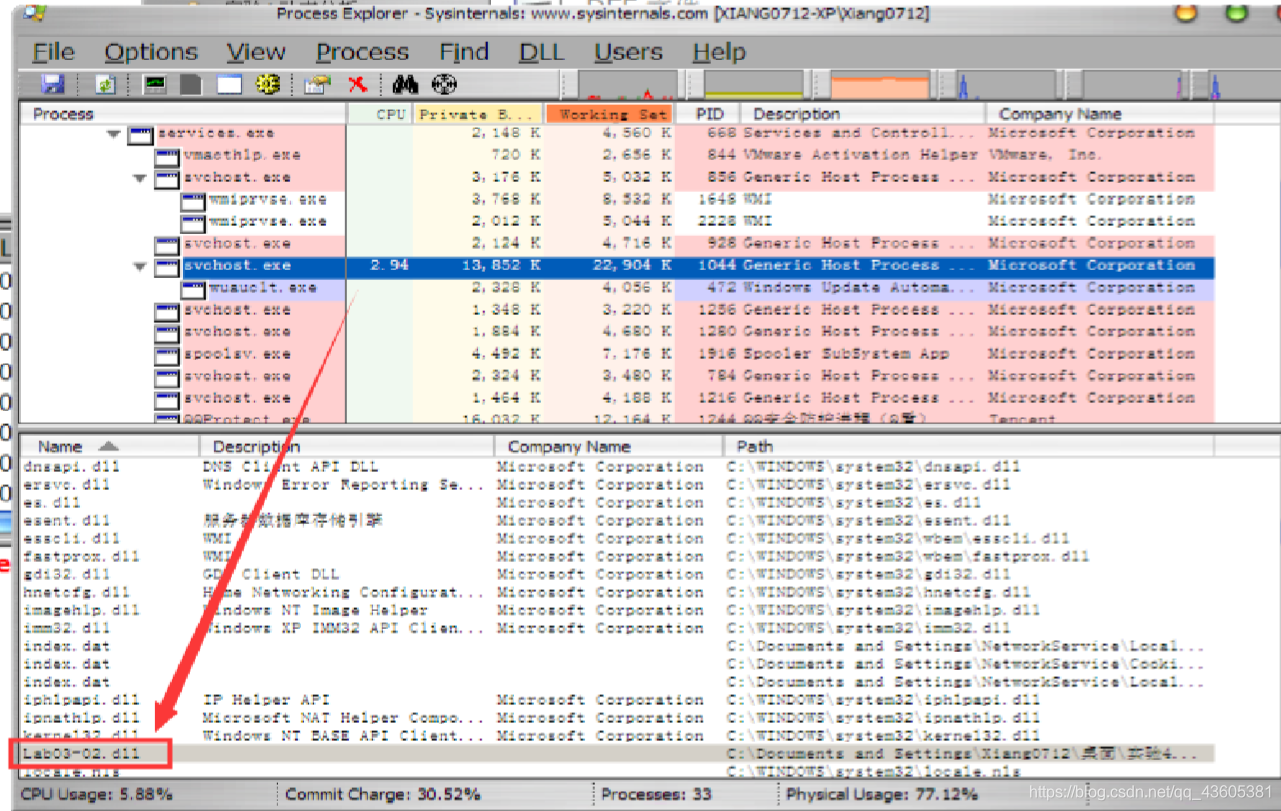The image size is (1281, 811).
Task: Select svchost.exe with PID 1216
Action: click(617, 398)
